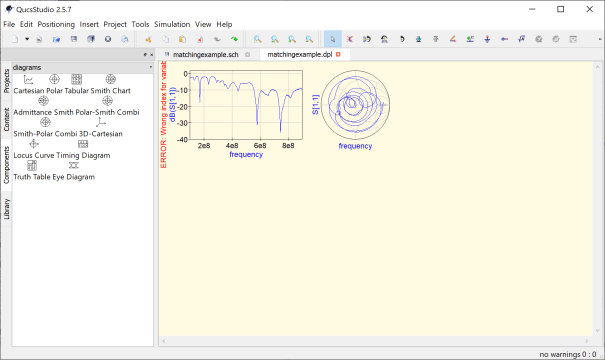The height and width of the screenshot is (360, 605).
Task: Undo the last action
Action: coord(217,39)
